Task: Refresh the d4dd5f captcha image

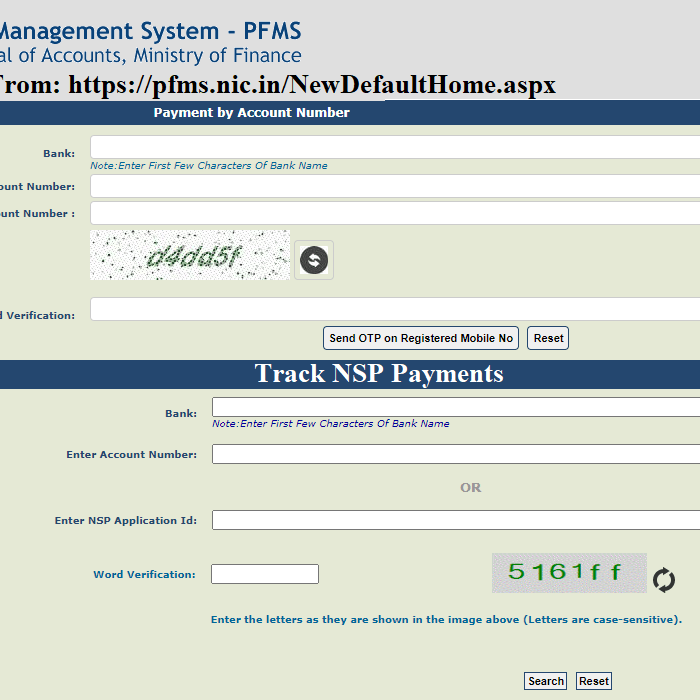Action: coord(314,260)
